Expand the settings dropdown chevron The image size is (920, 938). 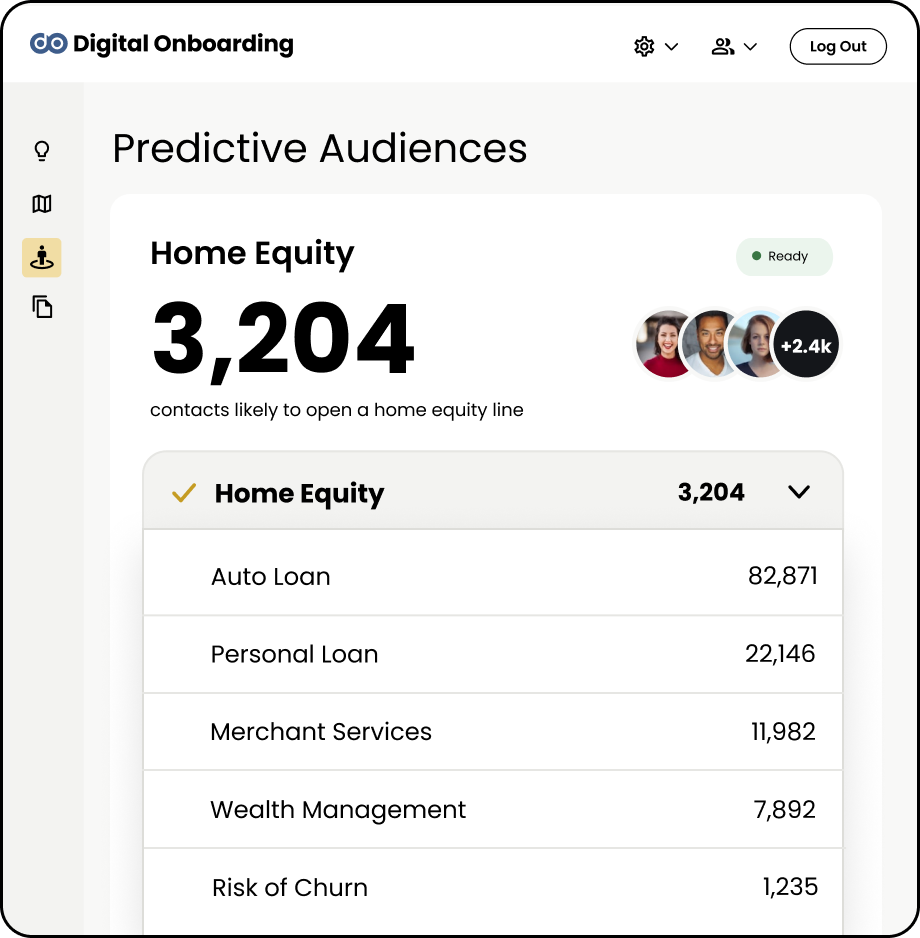point(672,47)
